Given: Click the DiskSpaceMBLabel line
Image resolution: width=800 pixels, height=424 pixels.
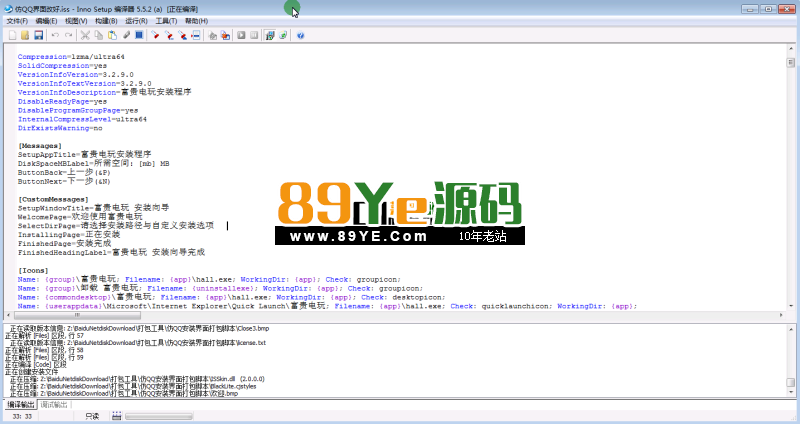Looking at the screenshot, I should (93, 163).
